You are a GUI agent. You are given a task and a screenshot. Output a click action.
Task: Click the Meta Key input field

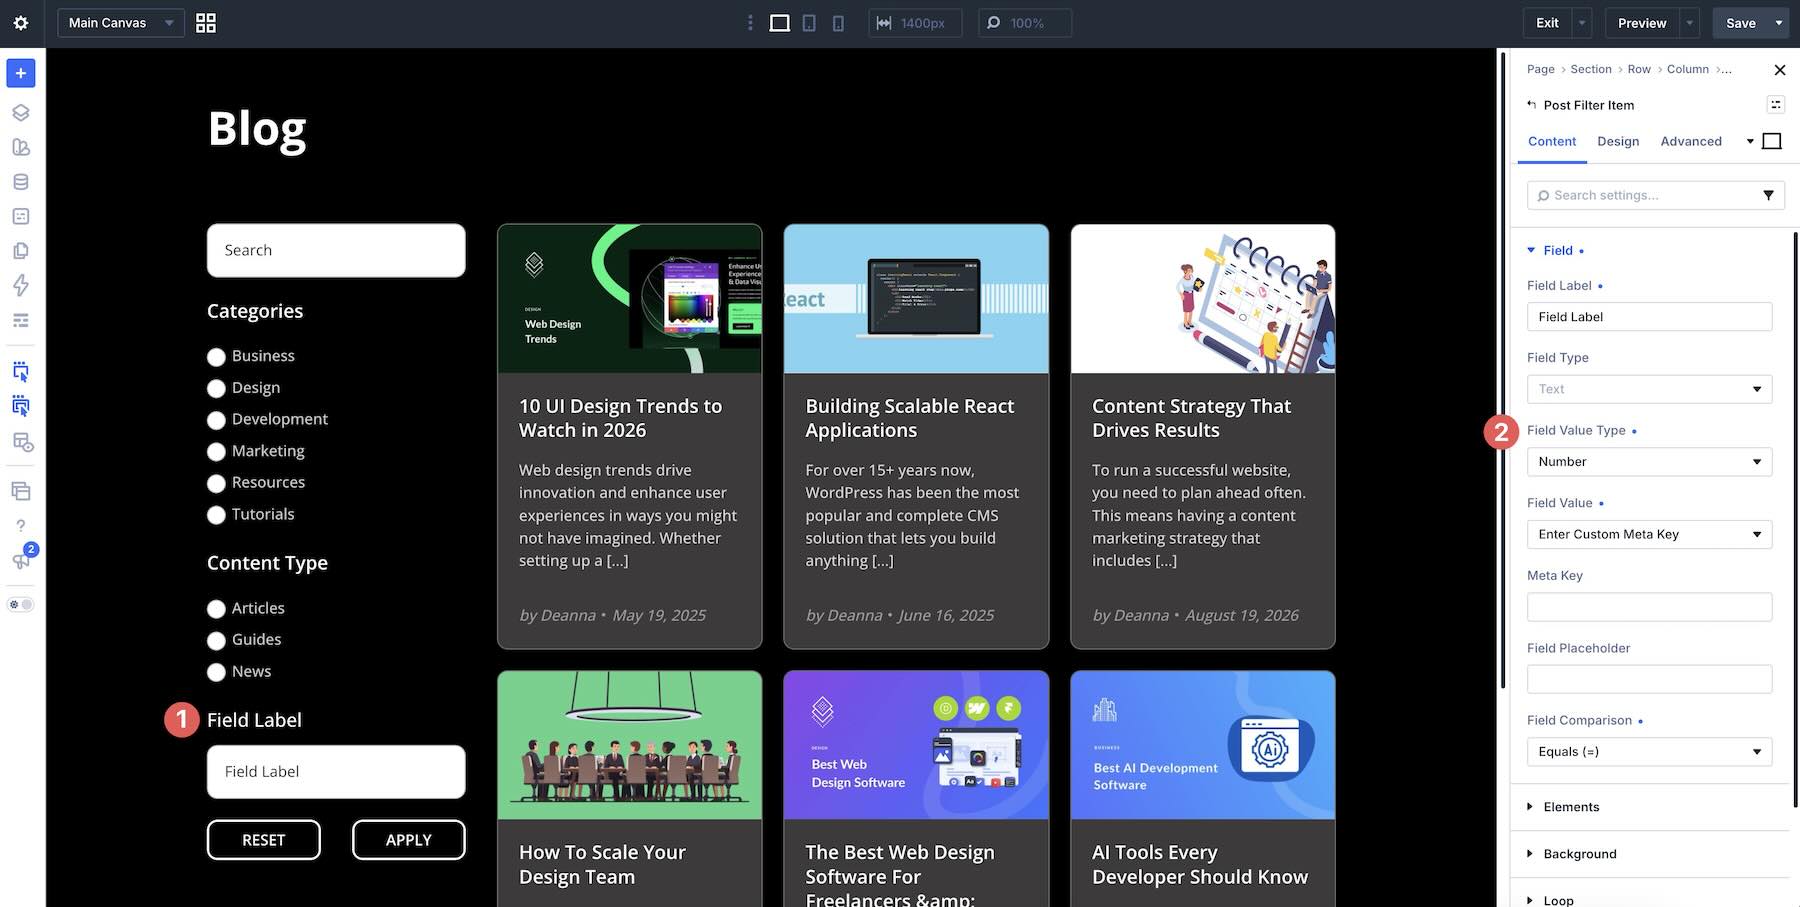point(1650,607)
